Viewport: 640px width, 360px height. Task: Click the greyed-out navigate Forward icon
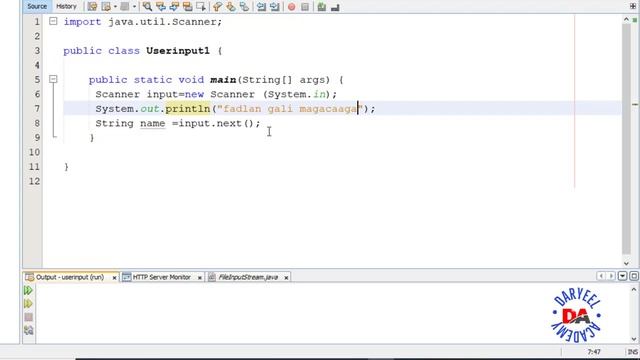[125, 7]
